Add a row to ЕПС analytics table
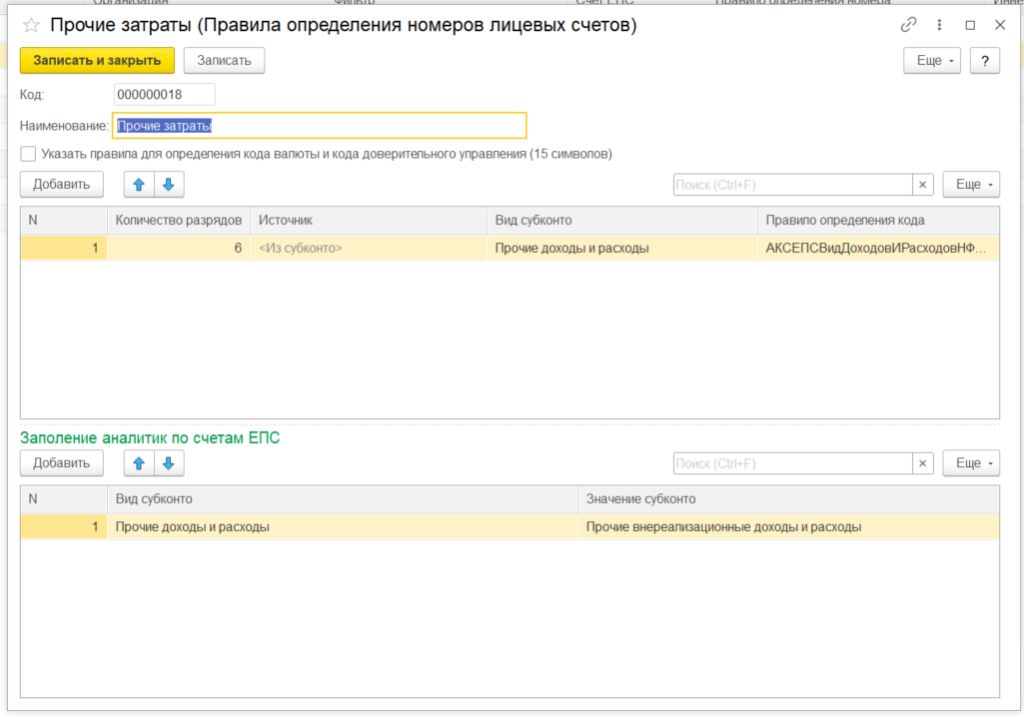The image size is (1024, 717). (x=61, y=463)
